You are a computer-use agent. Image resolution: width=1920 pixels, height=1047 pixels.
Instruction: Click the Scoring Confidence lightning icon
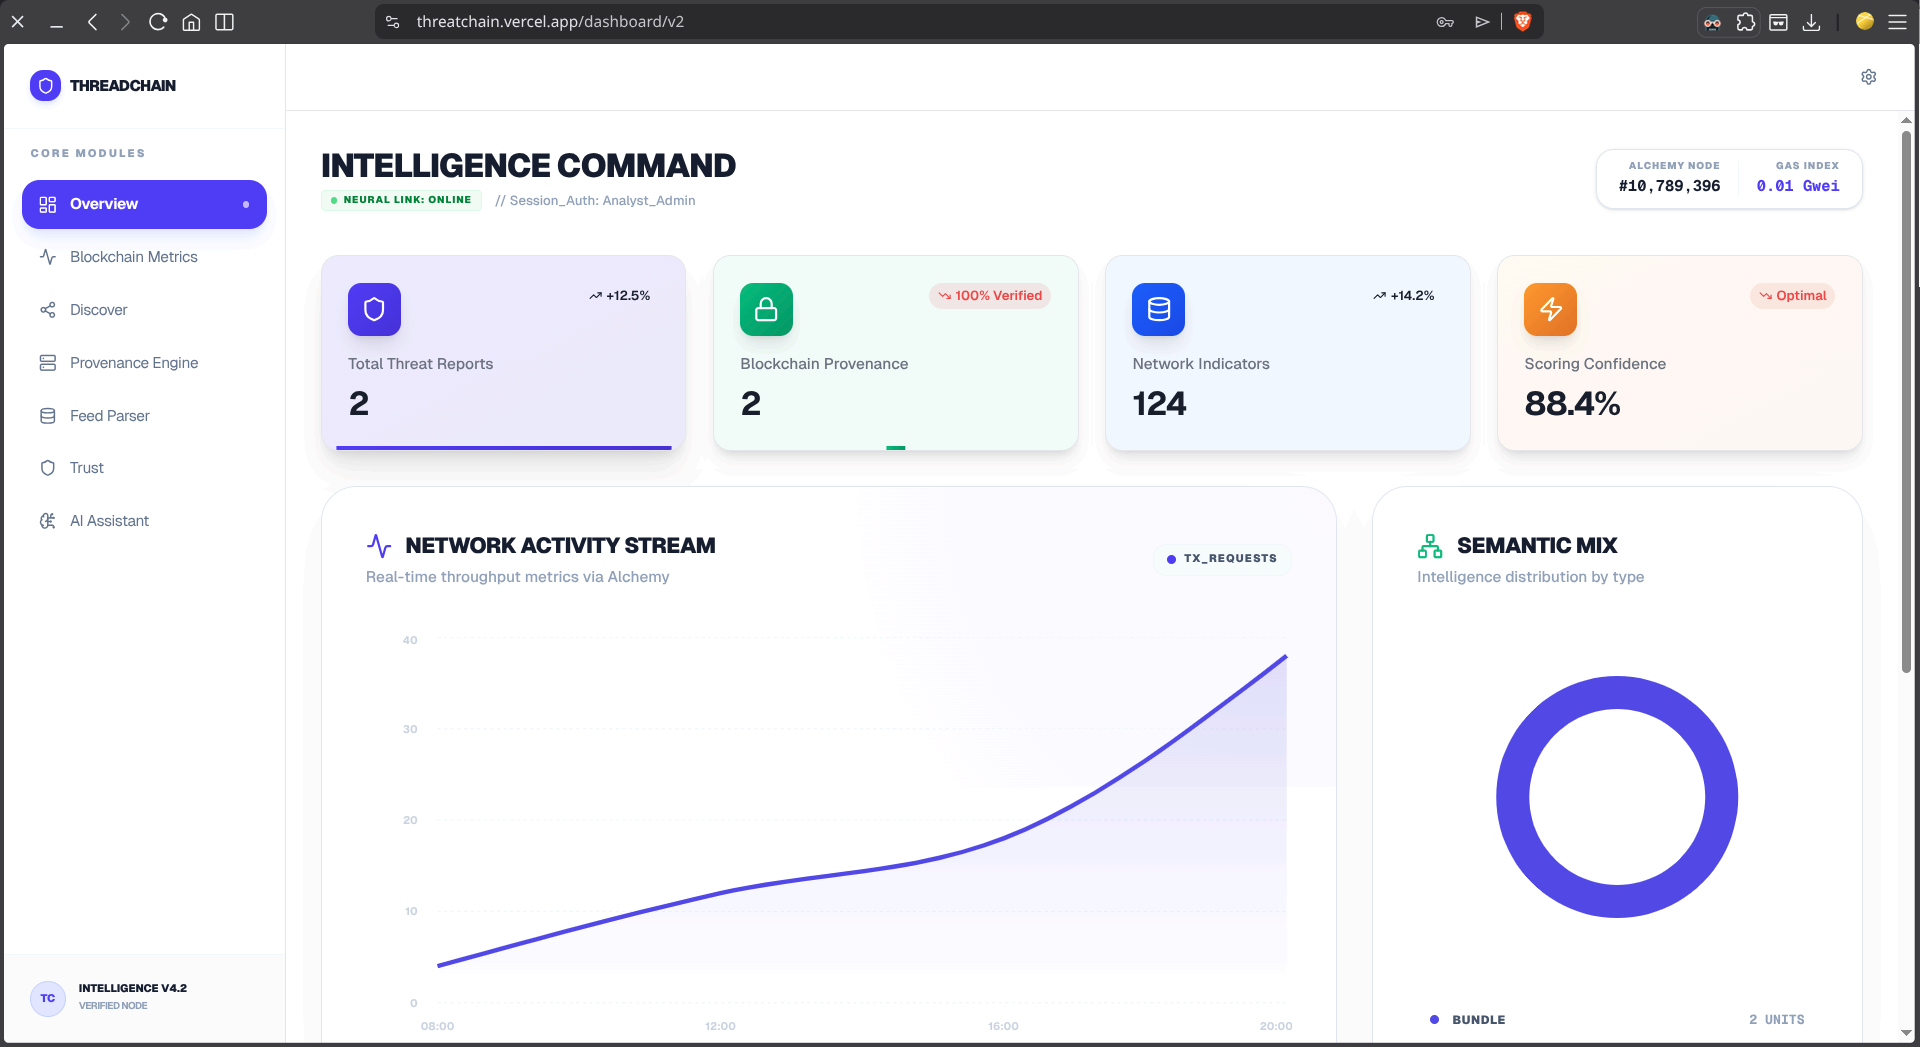[1550, 309]
